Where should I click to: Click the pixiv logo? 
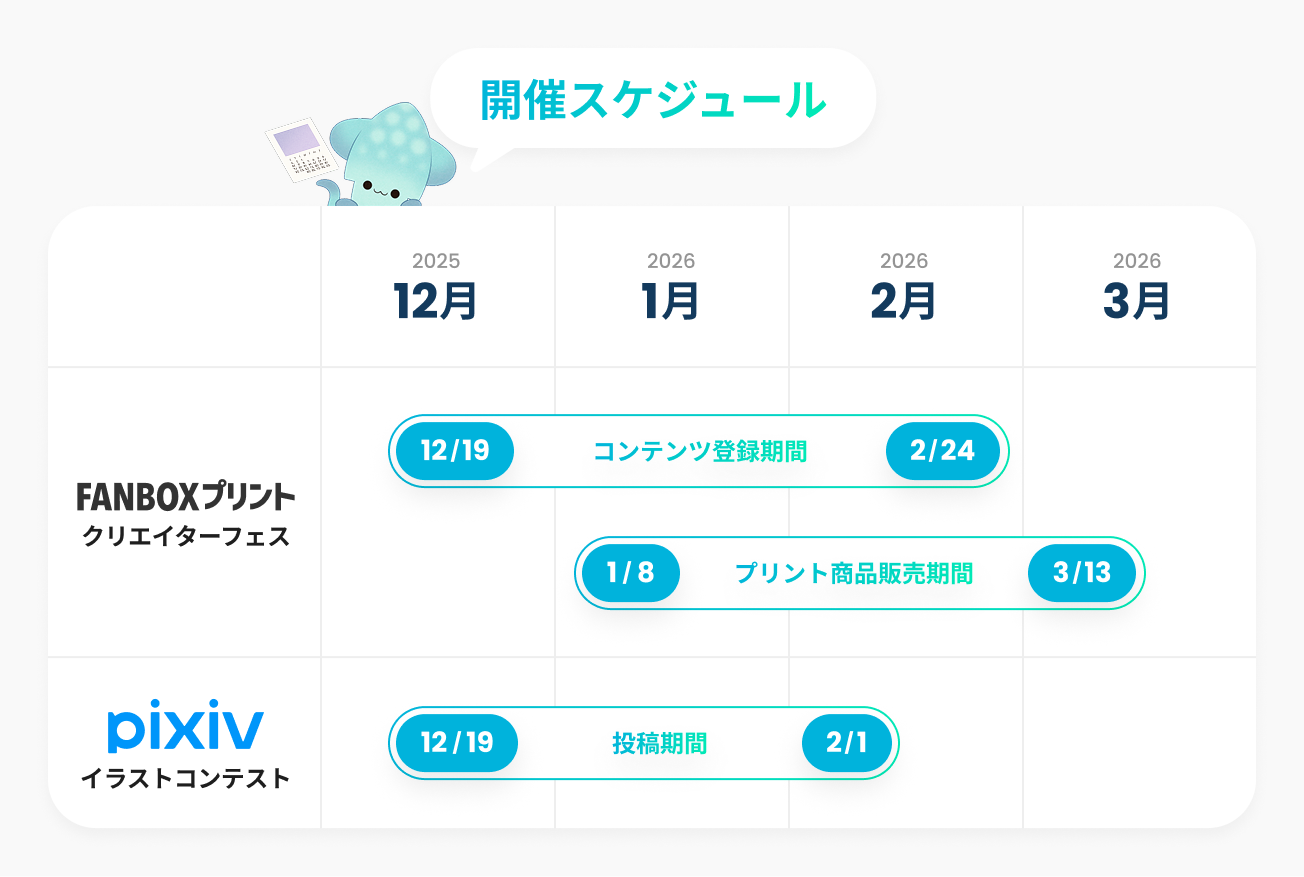point(185,730)
